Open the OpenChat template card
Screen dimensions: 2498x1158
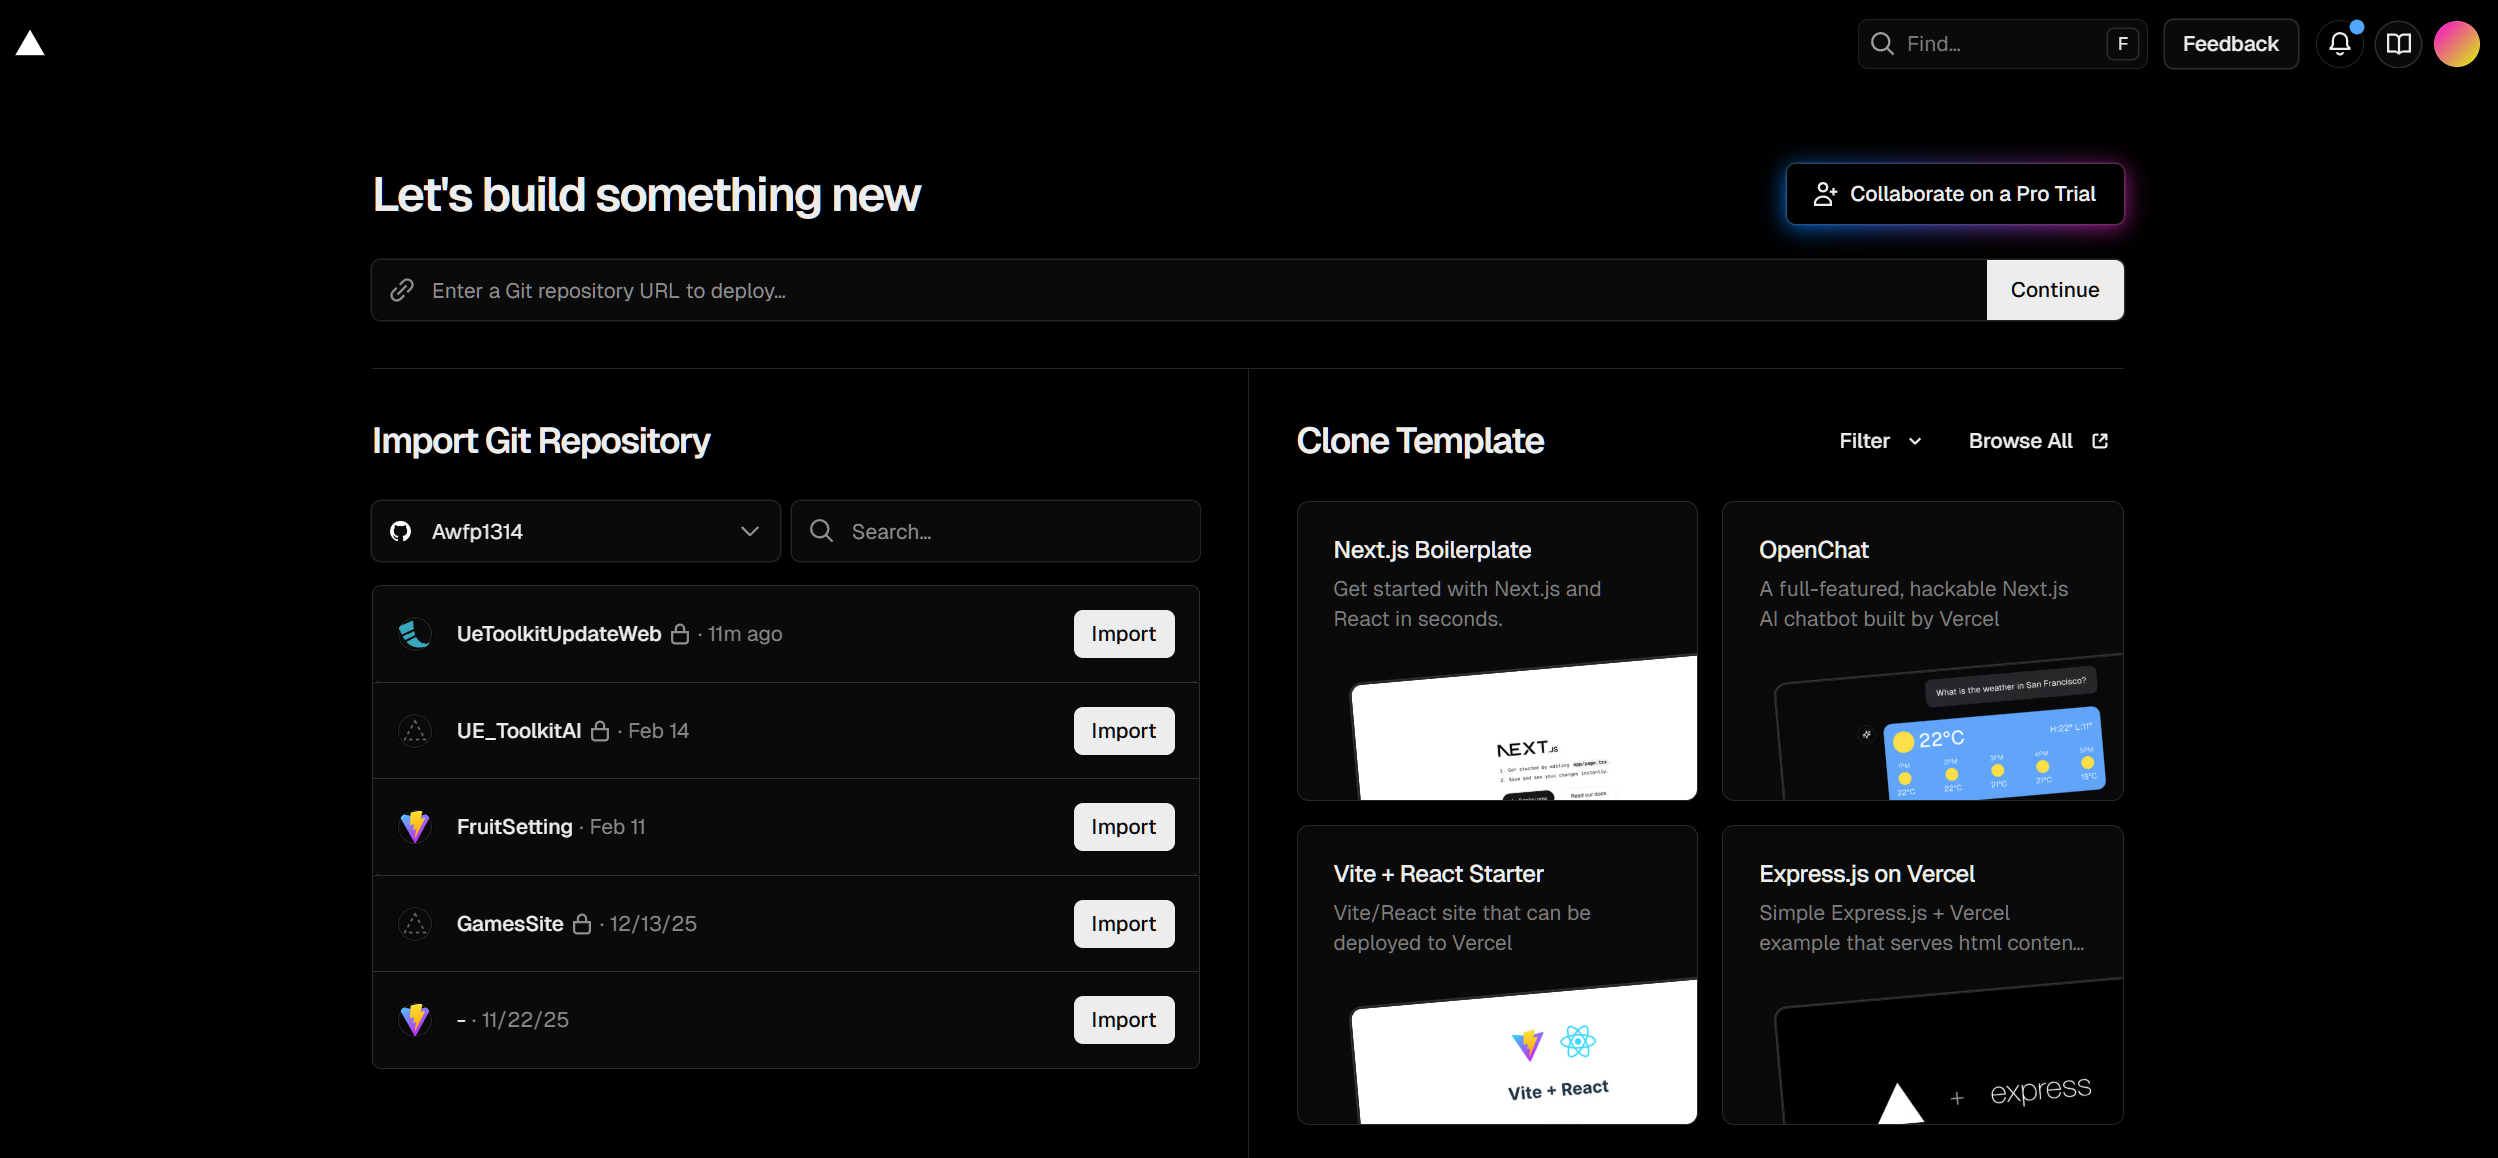coord(1922,651)
